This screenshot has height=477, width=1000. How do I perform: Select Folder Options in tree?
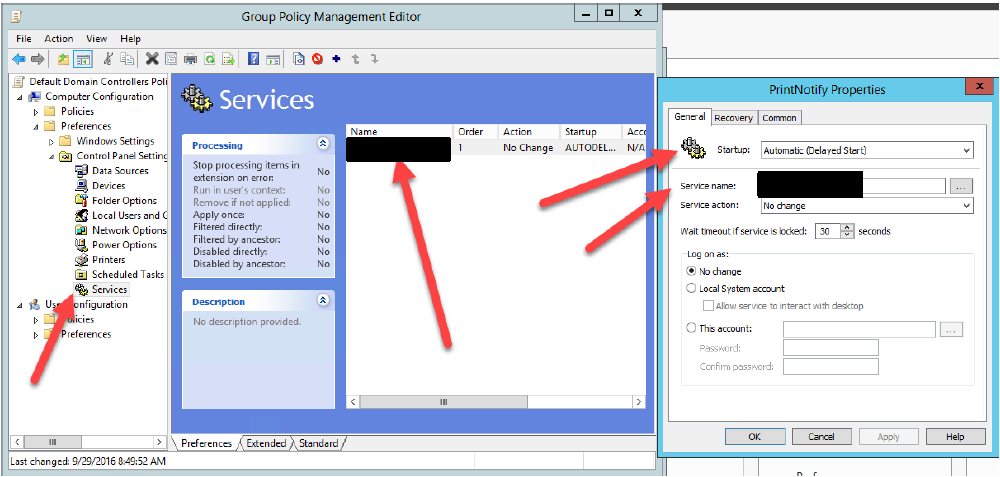point(124,200)
